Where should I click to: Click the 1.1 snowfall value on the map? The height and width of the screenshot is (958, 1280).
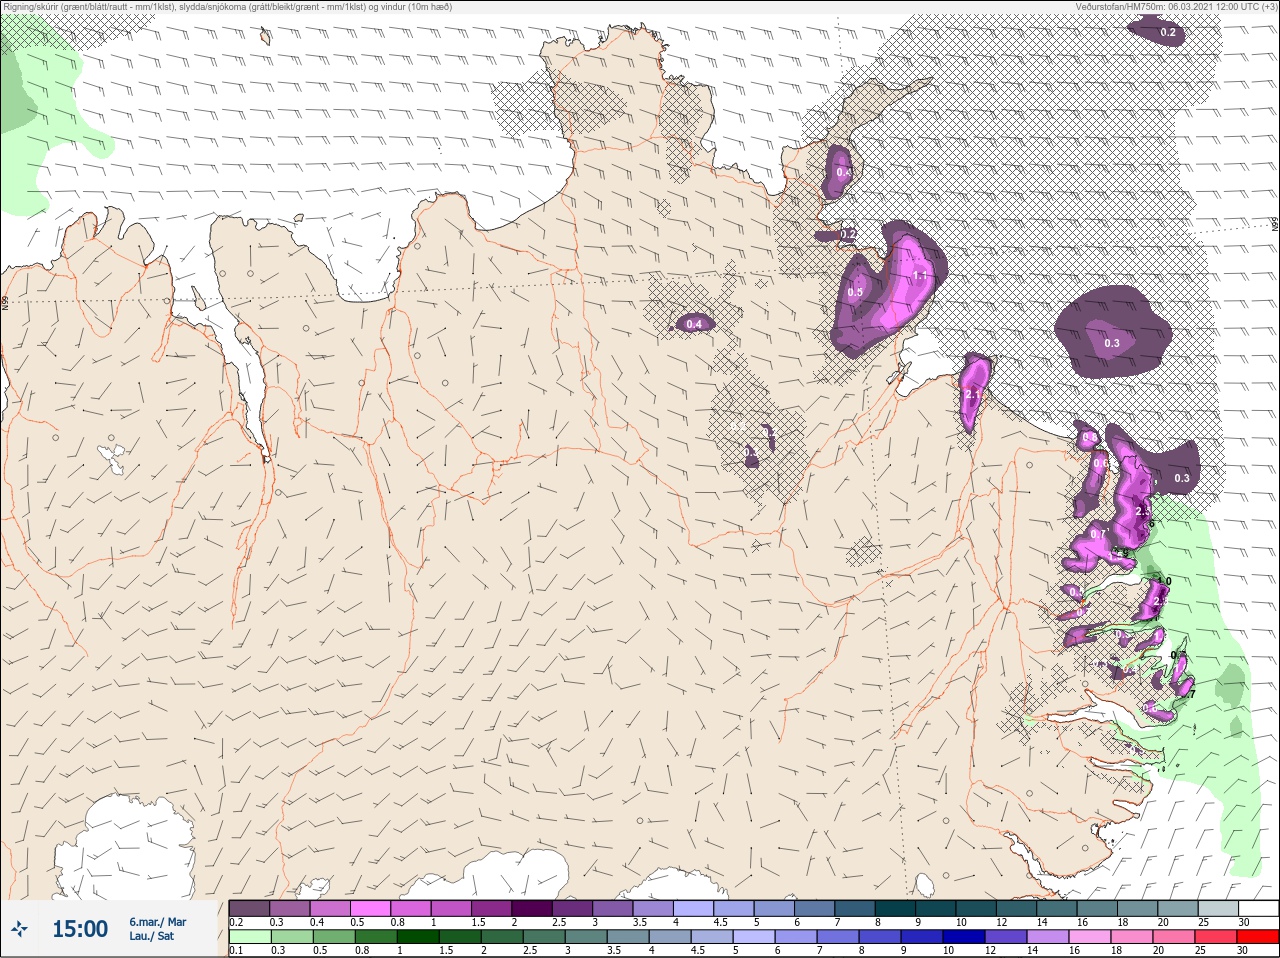tap(921, 275)
